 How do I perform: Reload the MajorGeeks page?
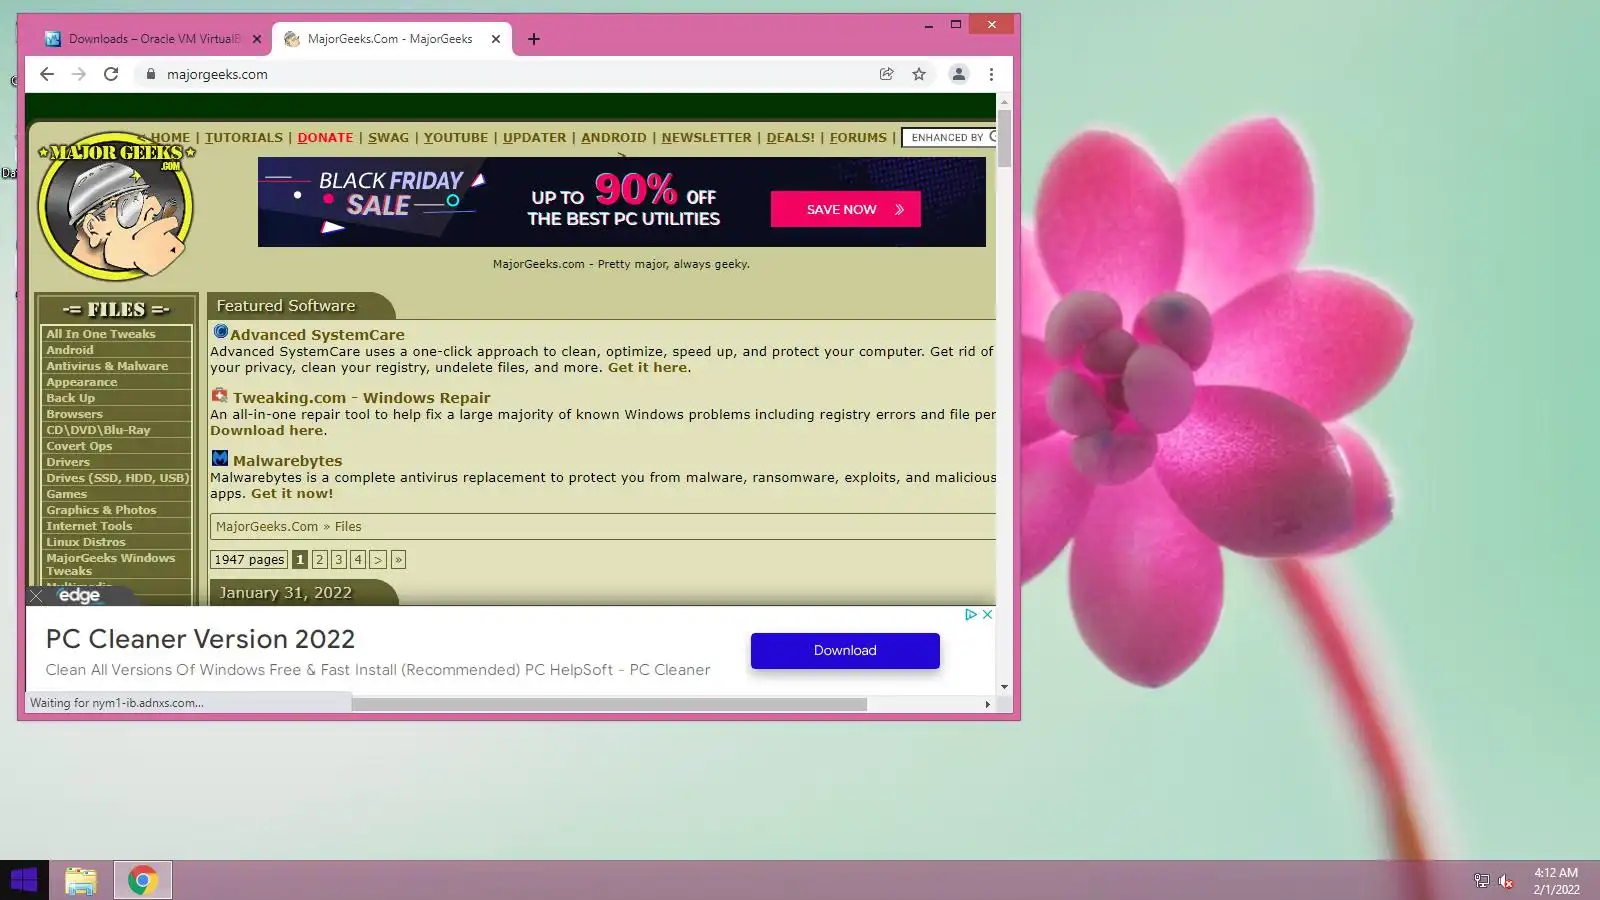click(x=111, y=74)
